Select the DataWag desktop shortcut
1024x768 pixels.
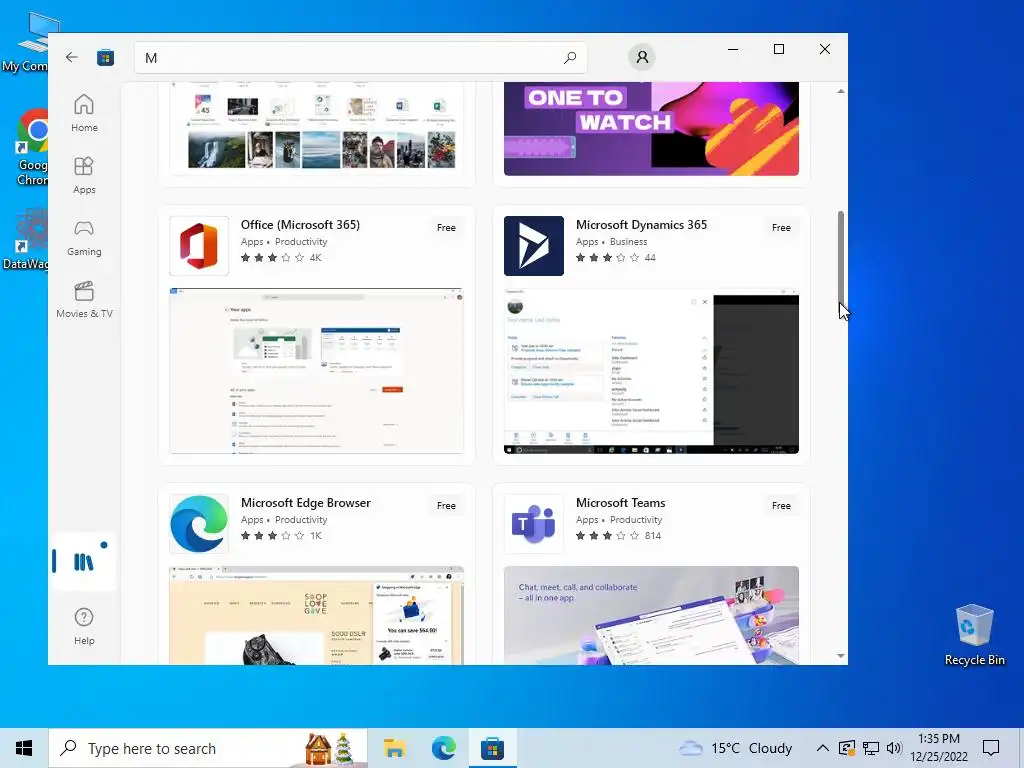tap(25, 239)
